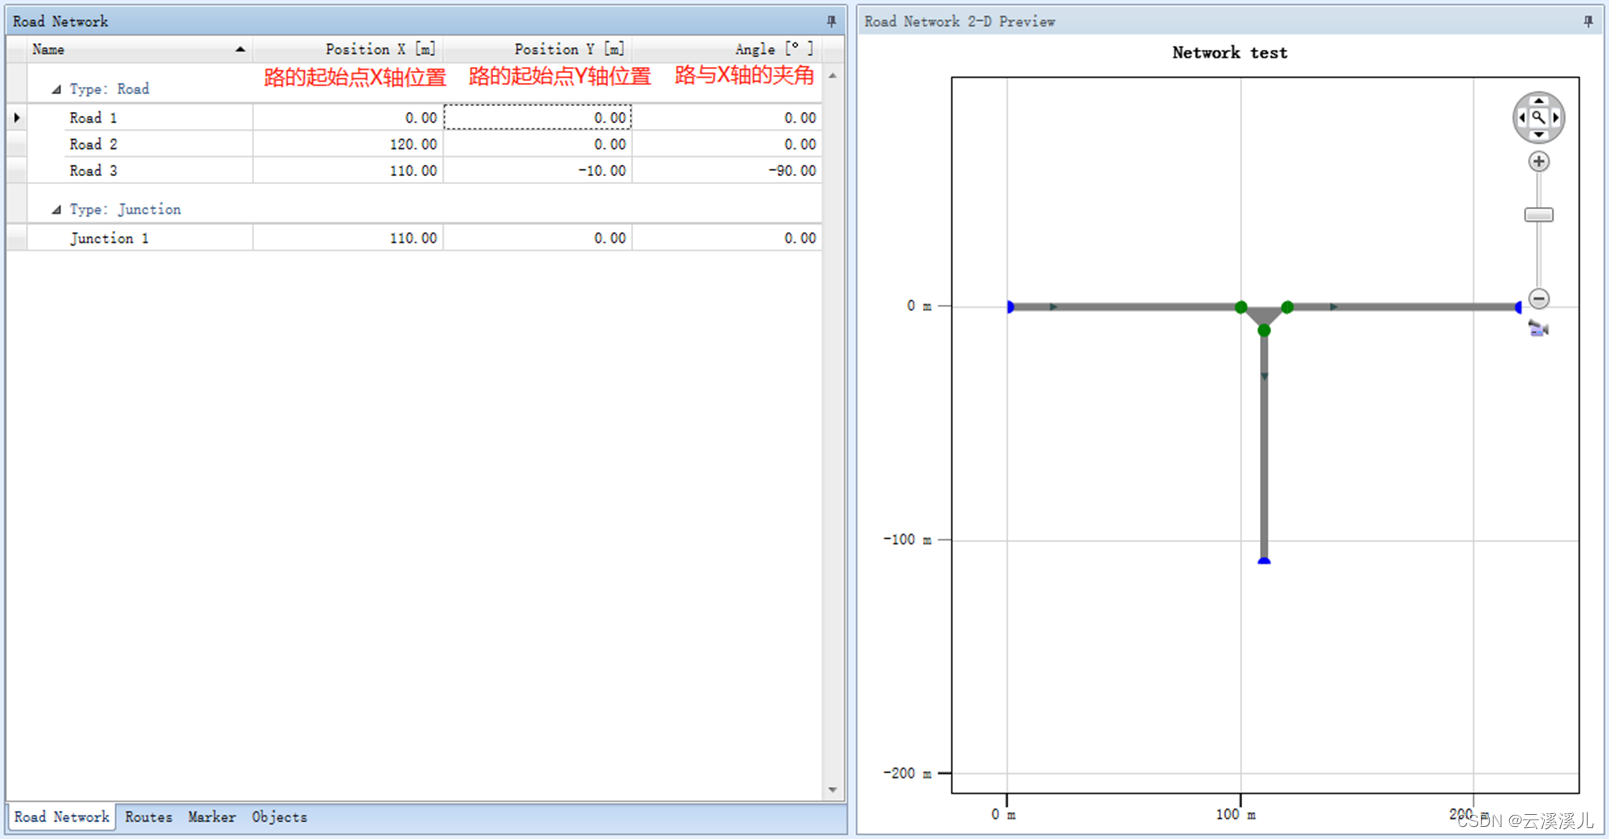
Task: Click the Position Y [m] column header
Action: click(538, 49)
